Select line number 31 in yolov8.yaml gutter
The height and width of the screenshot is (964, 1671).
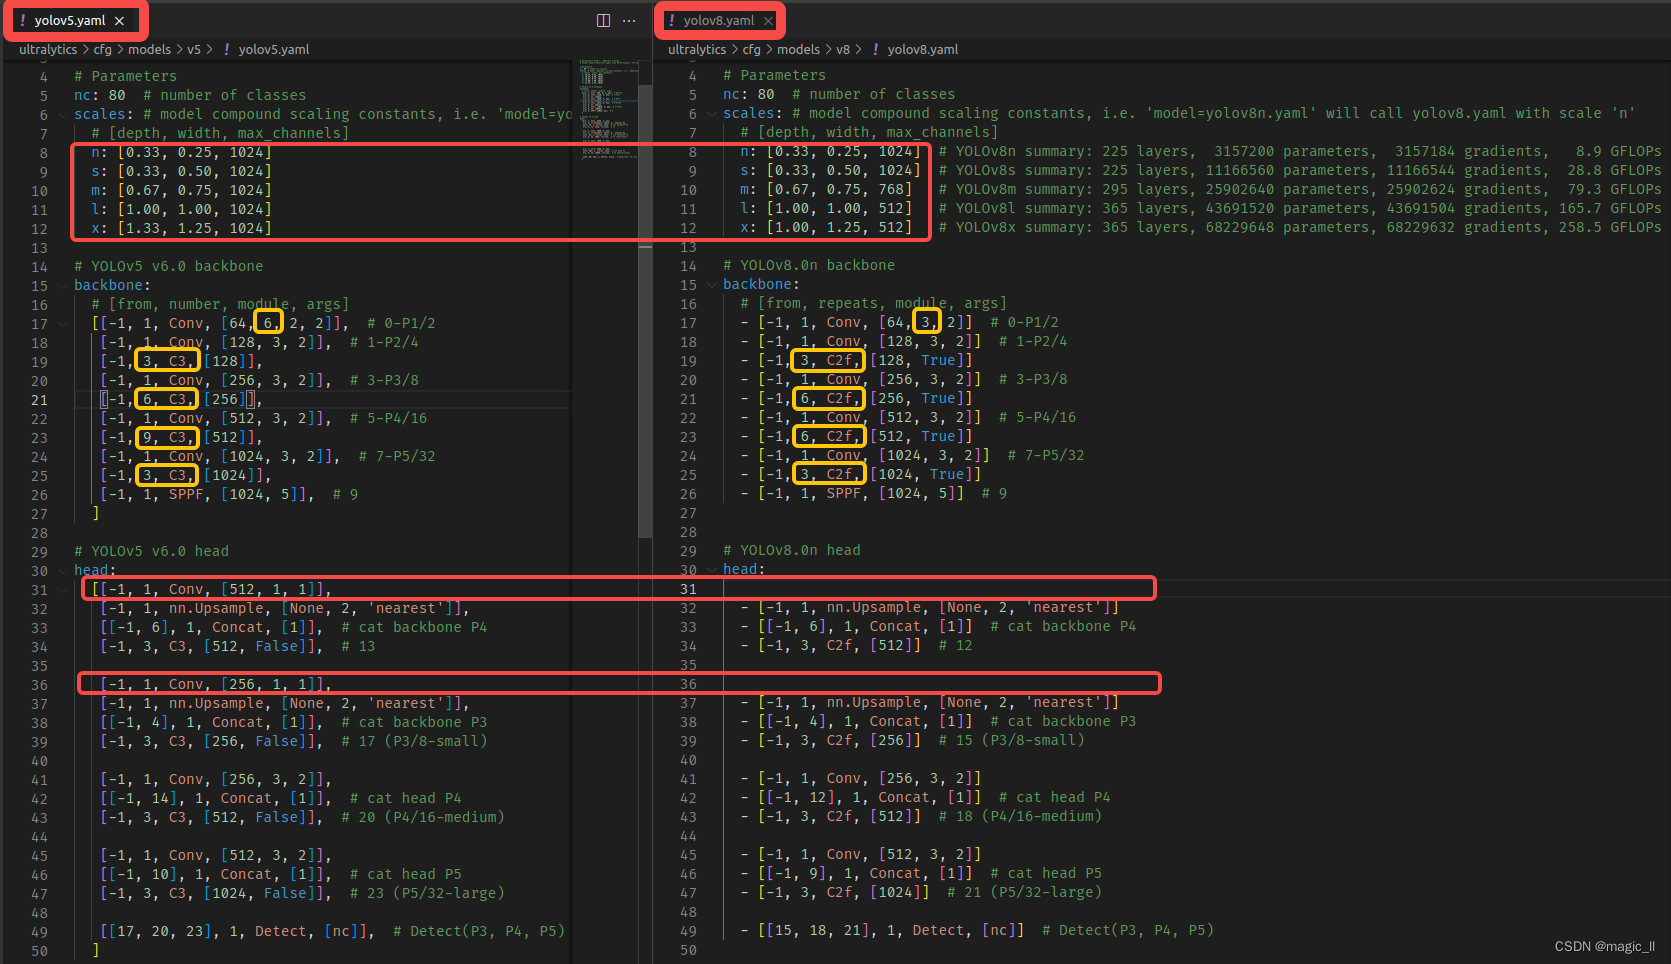[x=688, y=588]
